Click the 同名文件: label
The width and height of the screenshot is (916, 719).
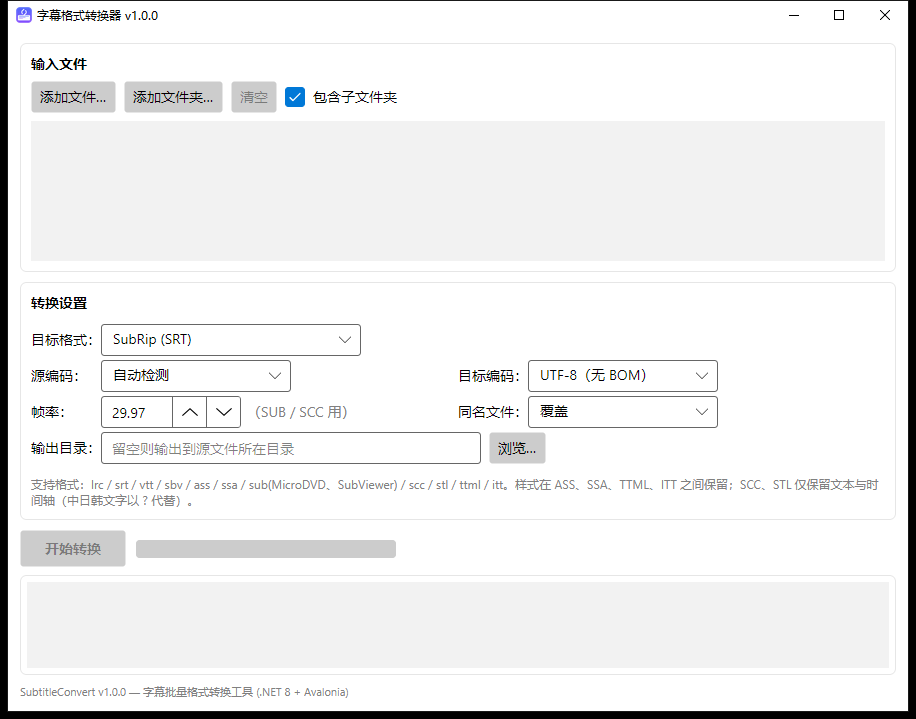tap(488, 412)
